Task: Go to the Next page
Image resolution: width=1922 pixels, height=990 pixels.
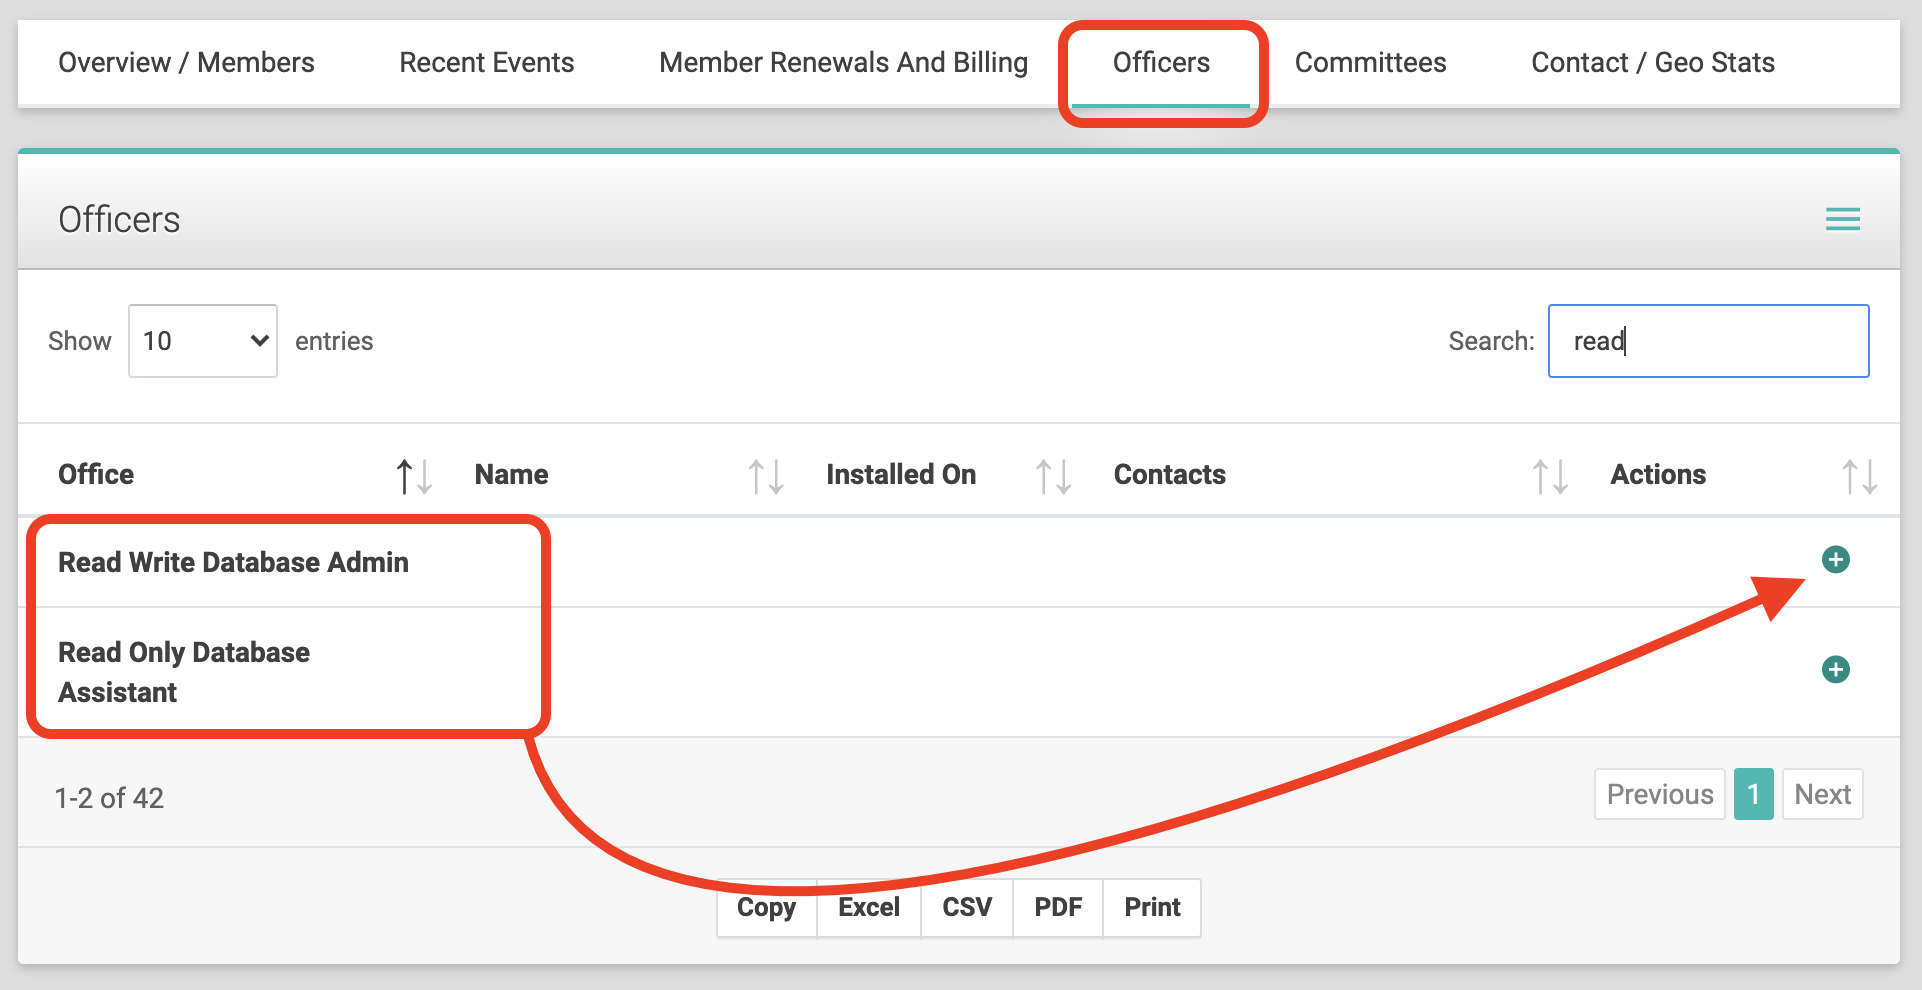Action: pyautogui.click(x=1823, y=794)
